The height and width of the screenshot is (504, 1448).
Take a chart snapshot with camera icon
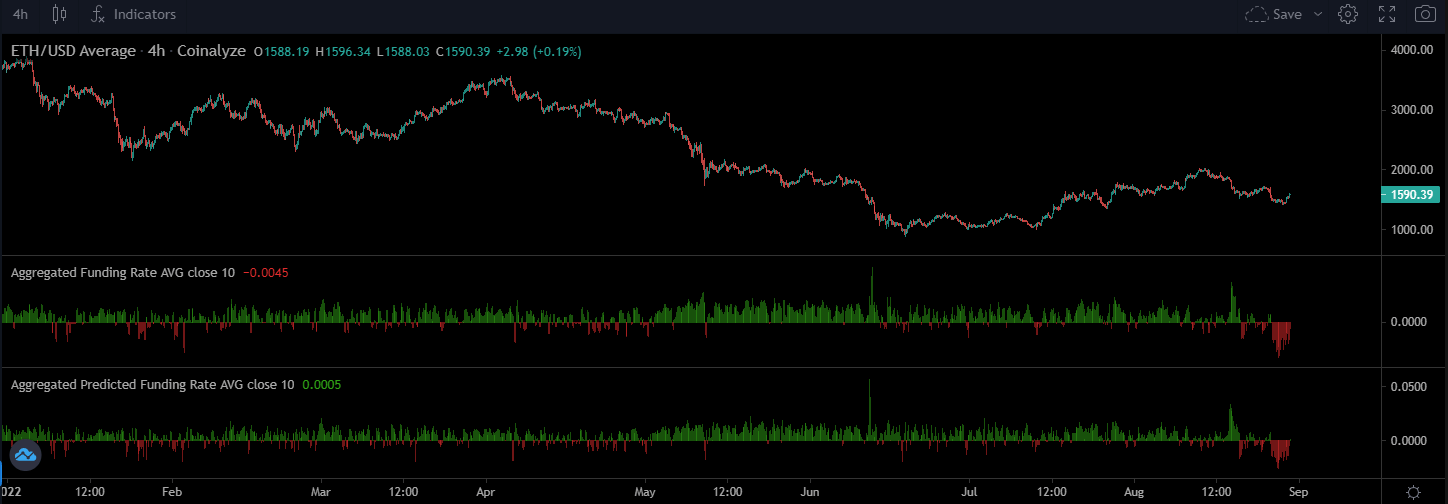click(x=1425, y=14)
